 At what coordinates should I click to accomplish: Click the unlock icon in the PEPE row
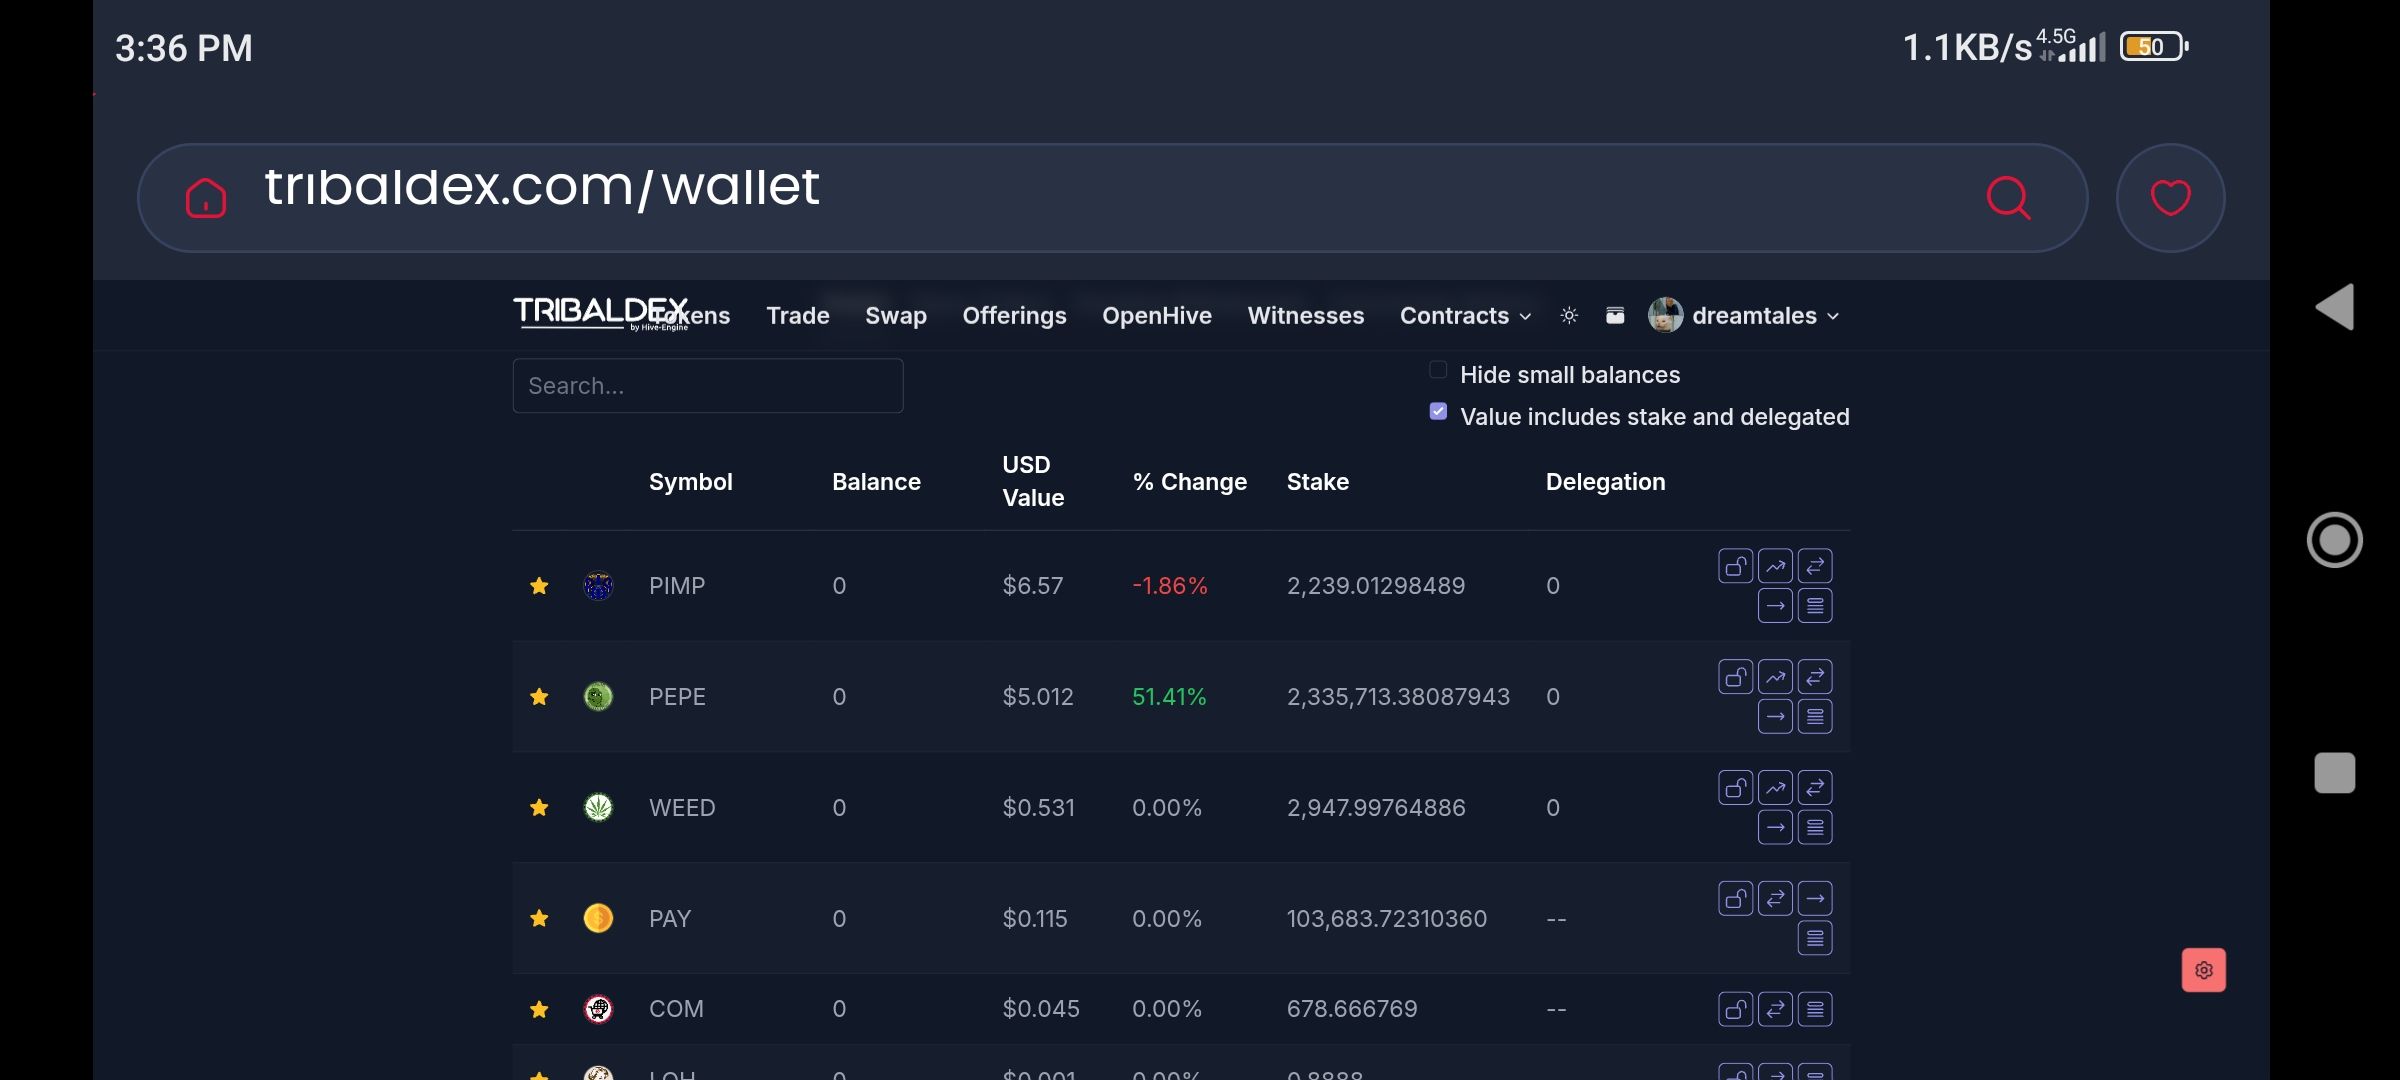[x=1735, y=677]
